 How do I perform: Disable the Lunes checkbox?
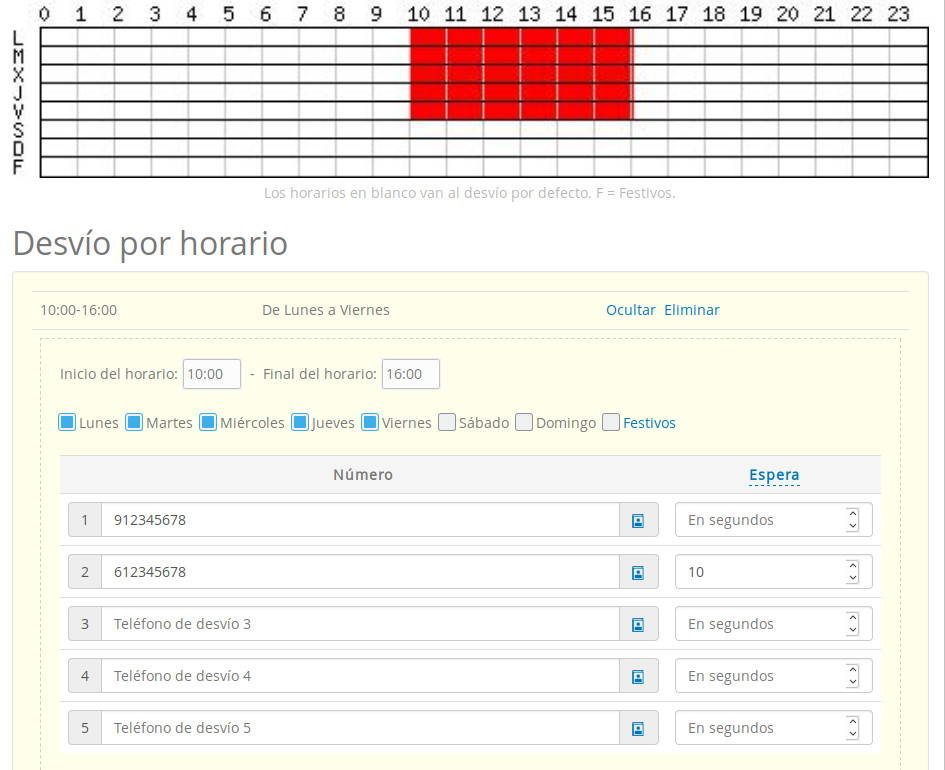tap(67, 422)
